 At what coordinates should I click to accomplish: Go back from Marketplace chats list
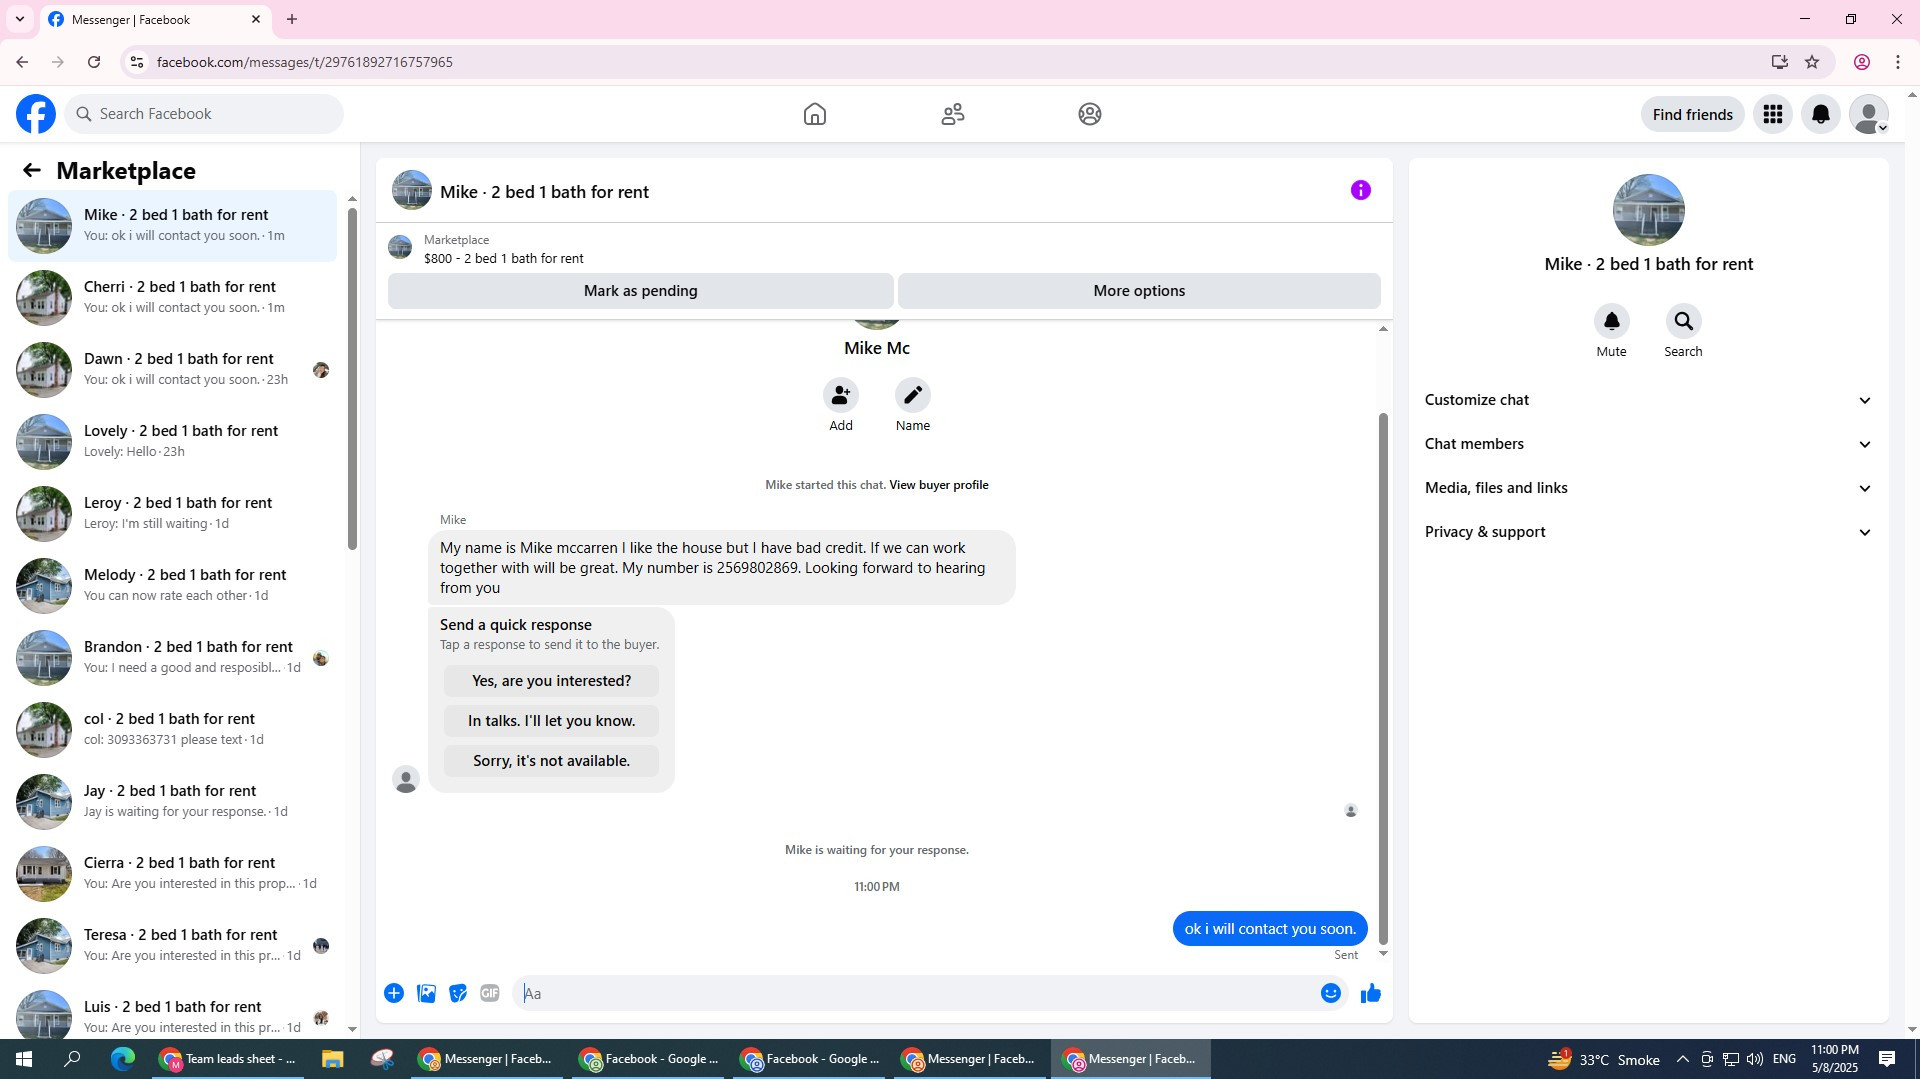point(32,170)
